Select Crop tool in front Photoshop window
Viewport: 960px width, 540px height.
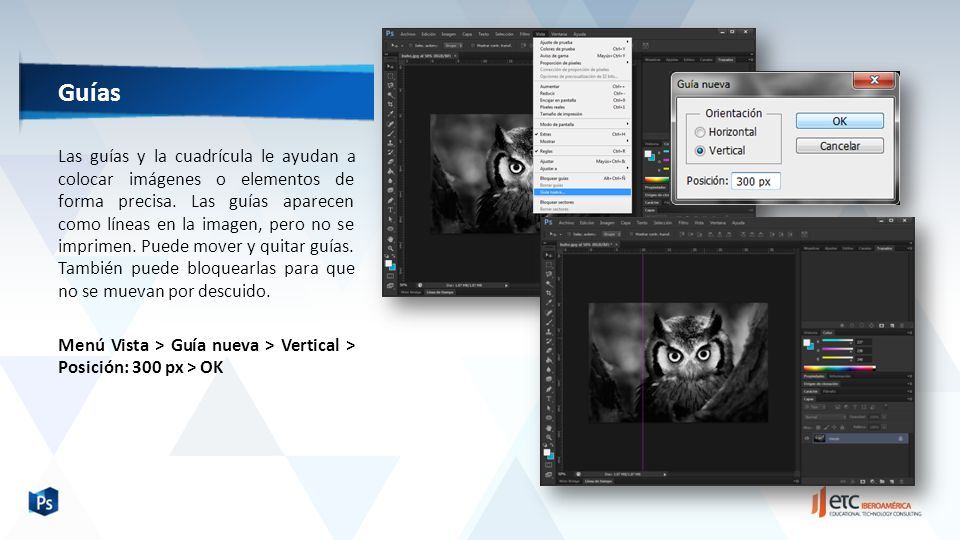(x=549, y=293)
